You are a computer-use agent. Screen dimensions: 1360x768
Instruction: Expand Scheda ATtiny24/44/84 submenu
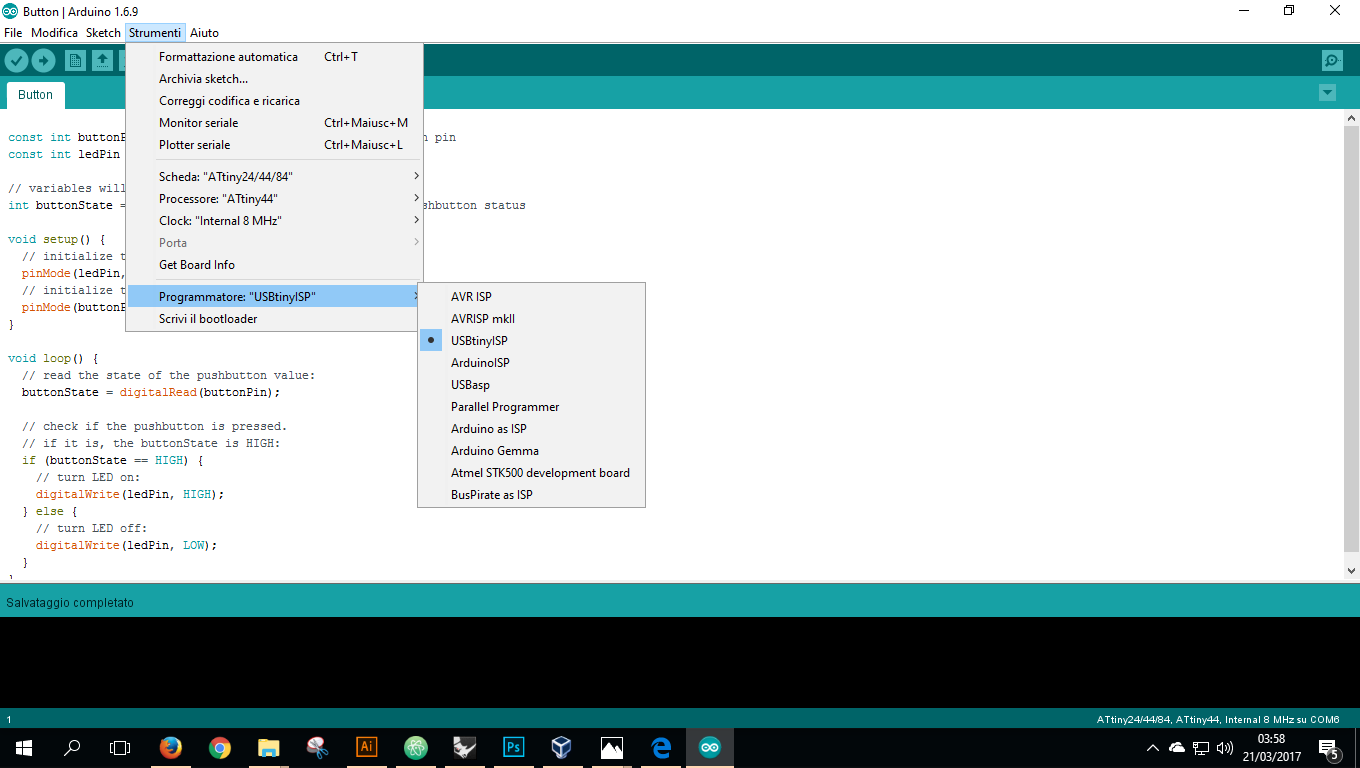coord(275,177)
